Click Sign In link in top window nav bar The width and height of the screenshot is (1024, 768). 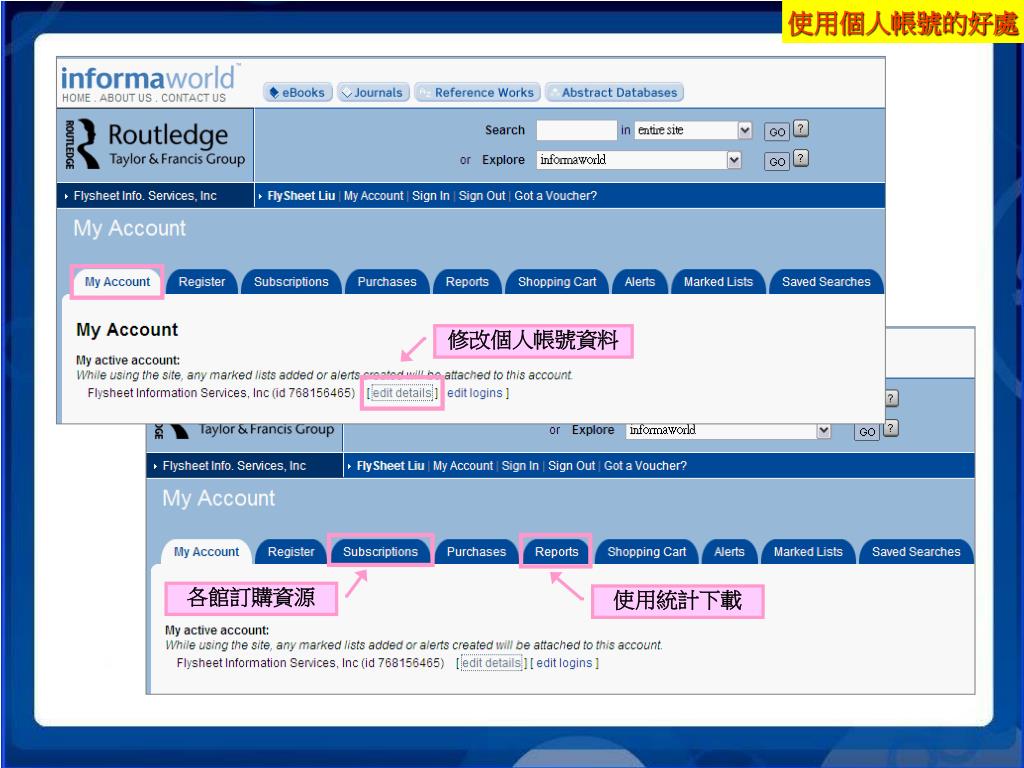(x=430, y=196)
